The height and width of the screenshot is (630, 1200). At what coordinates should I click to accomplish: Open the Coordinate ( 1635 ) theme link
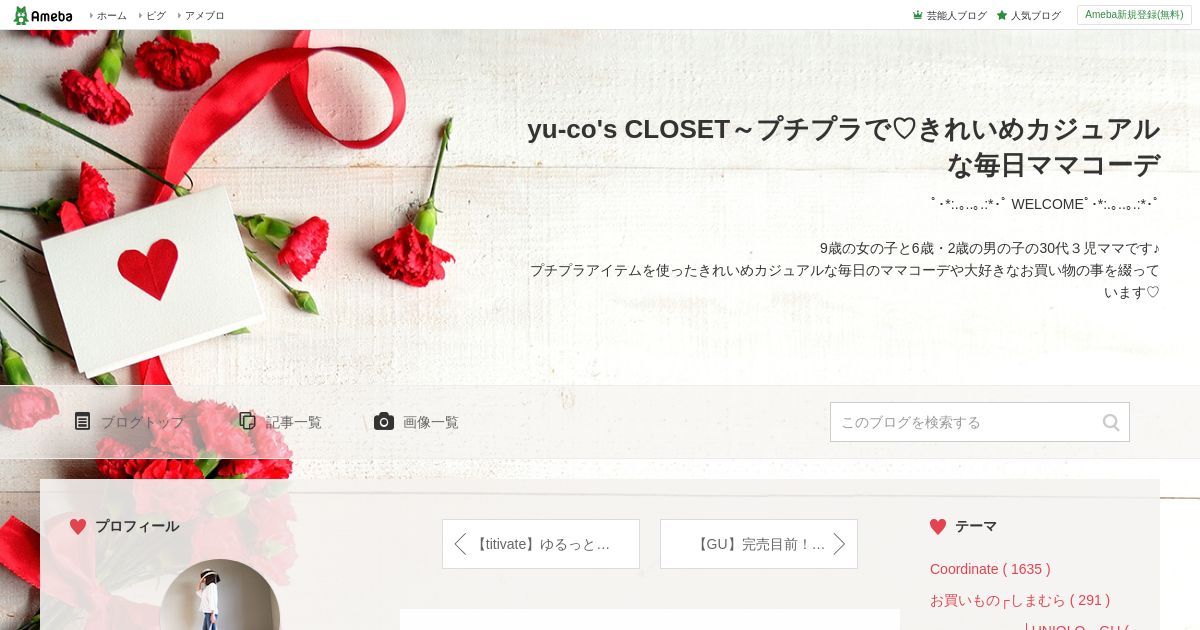(990, 569)
